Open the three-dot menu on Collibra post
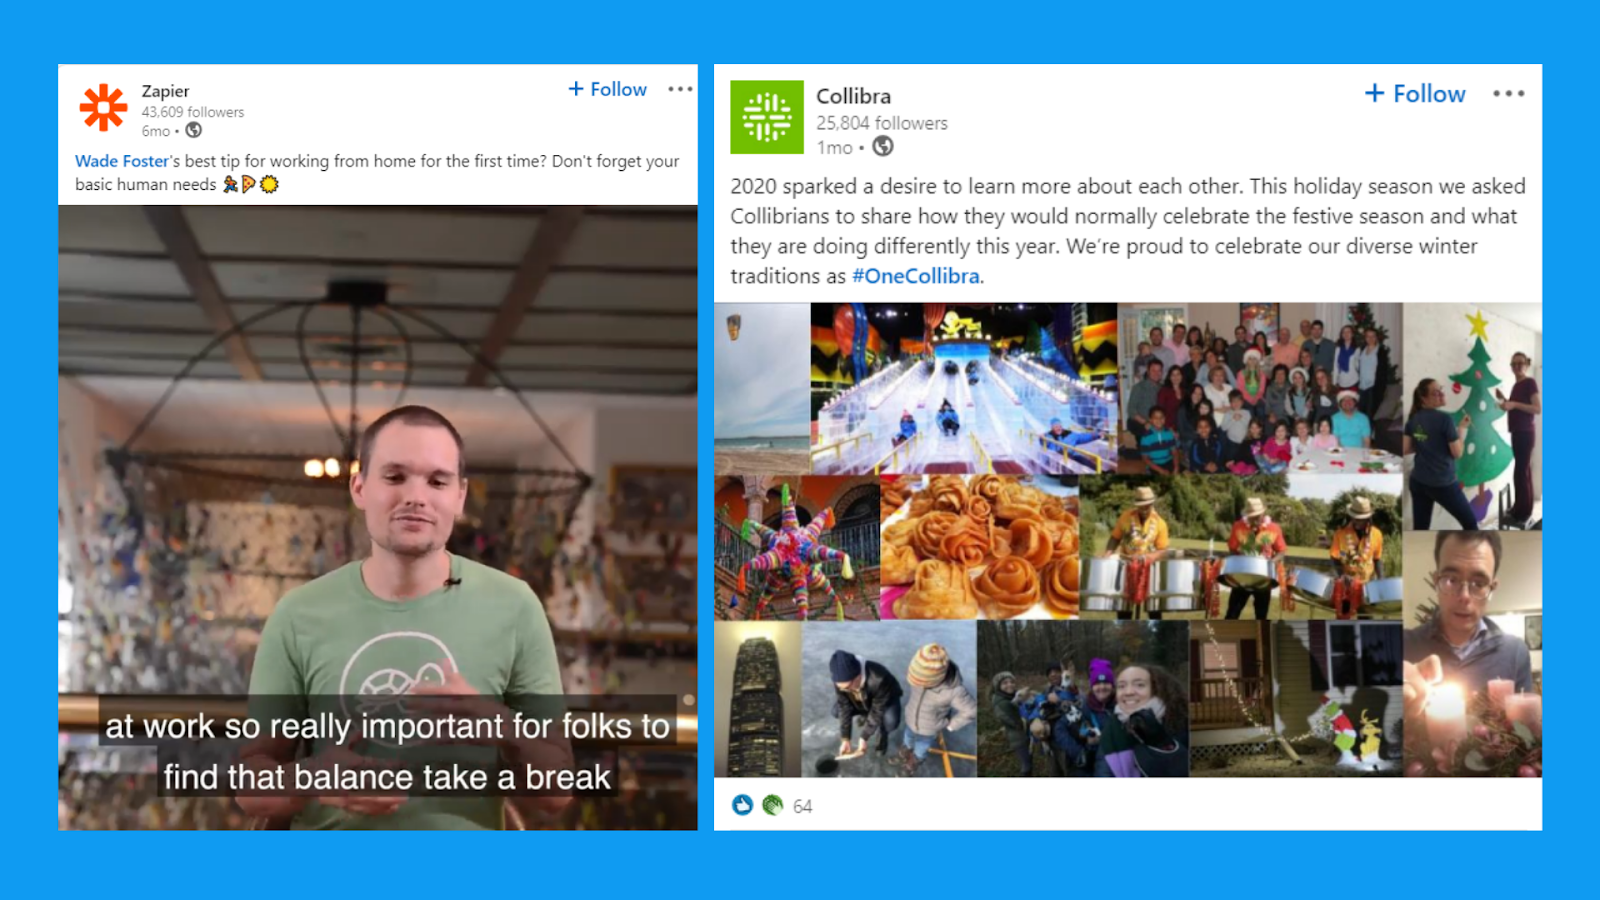1600x900 pixels. pos(1508,93)
